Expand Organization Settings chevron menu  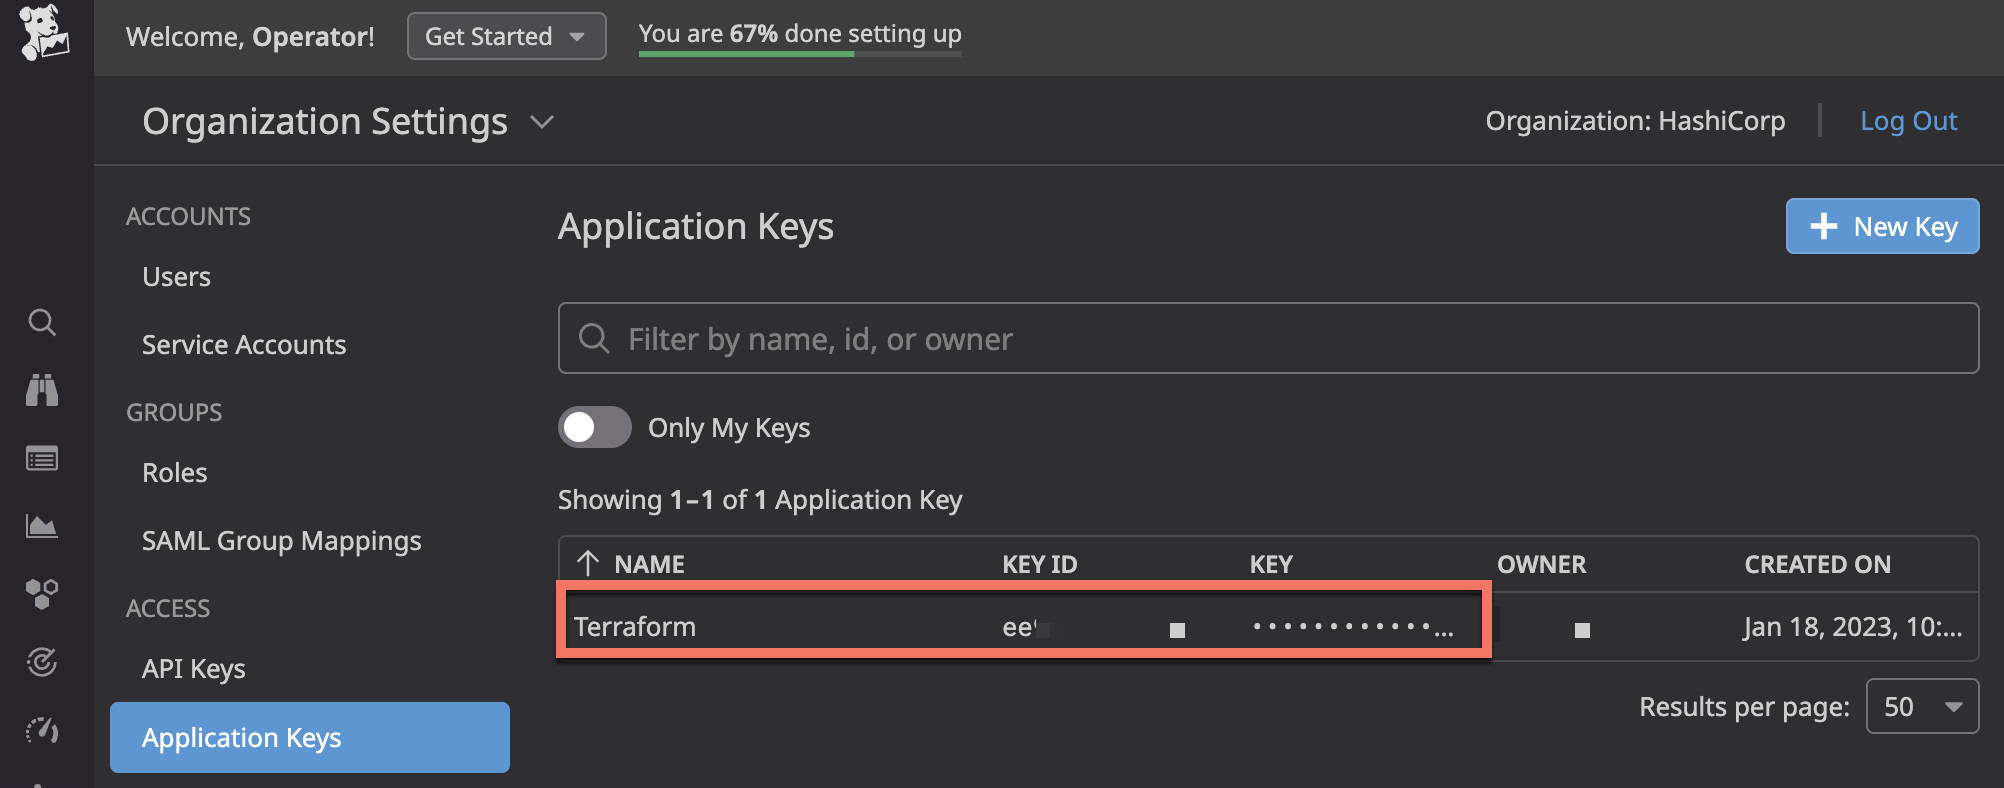(x=542, y=122)
